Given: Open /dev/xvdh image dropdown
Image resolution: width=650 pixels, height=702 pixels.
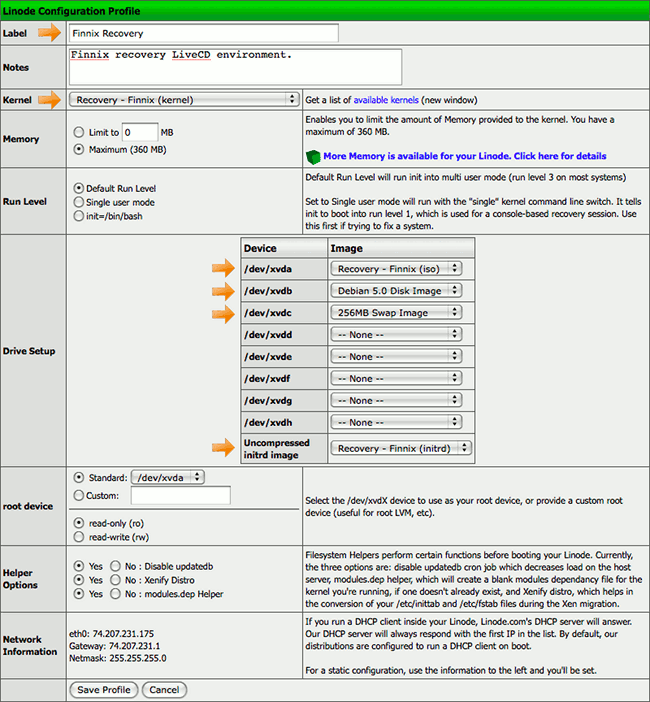Looking at the screenshot, I should tap(396, 422).
